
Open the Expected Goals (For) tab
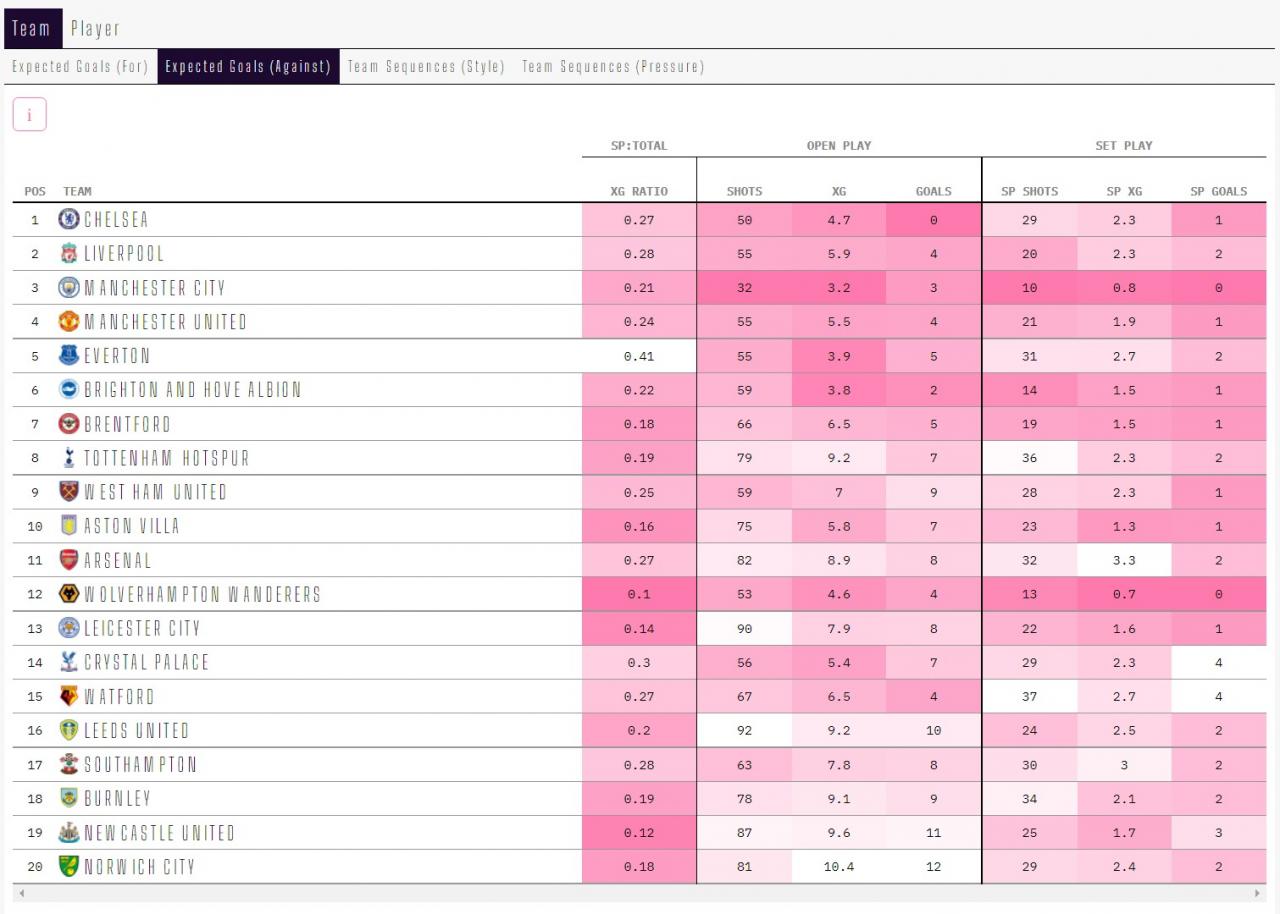point(80,67)
